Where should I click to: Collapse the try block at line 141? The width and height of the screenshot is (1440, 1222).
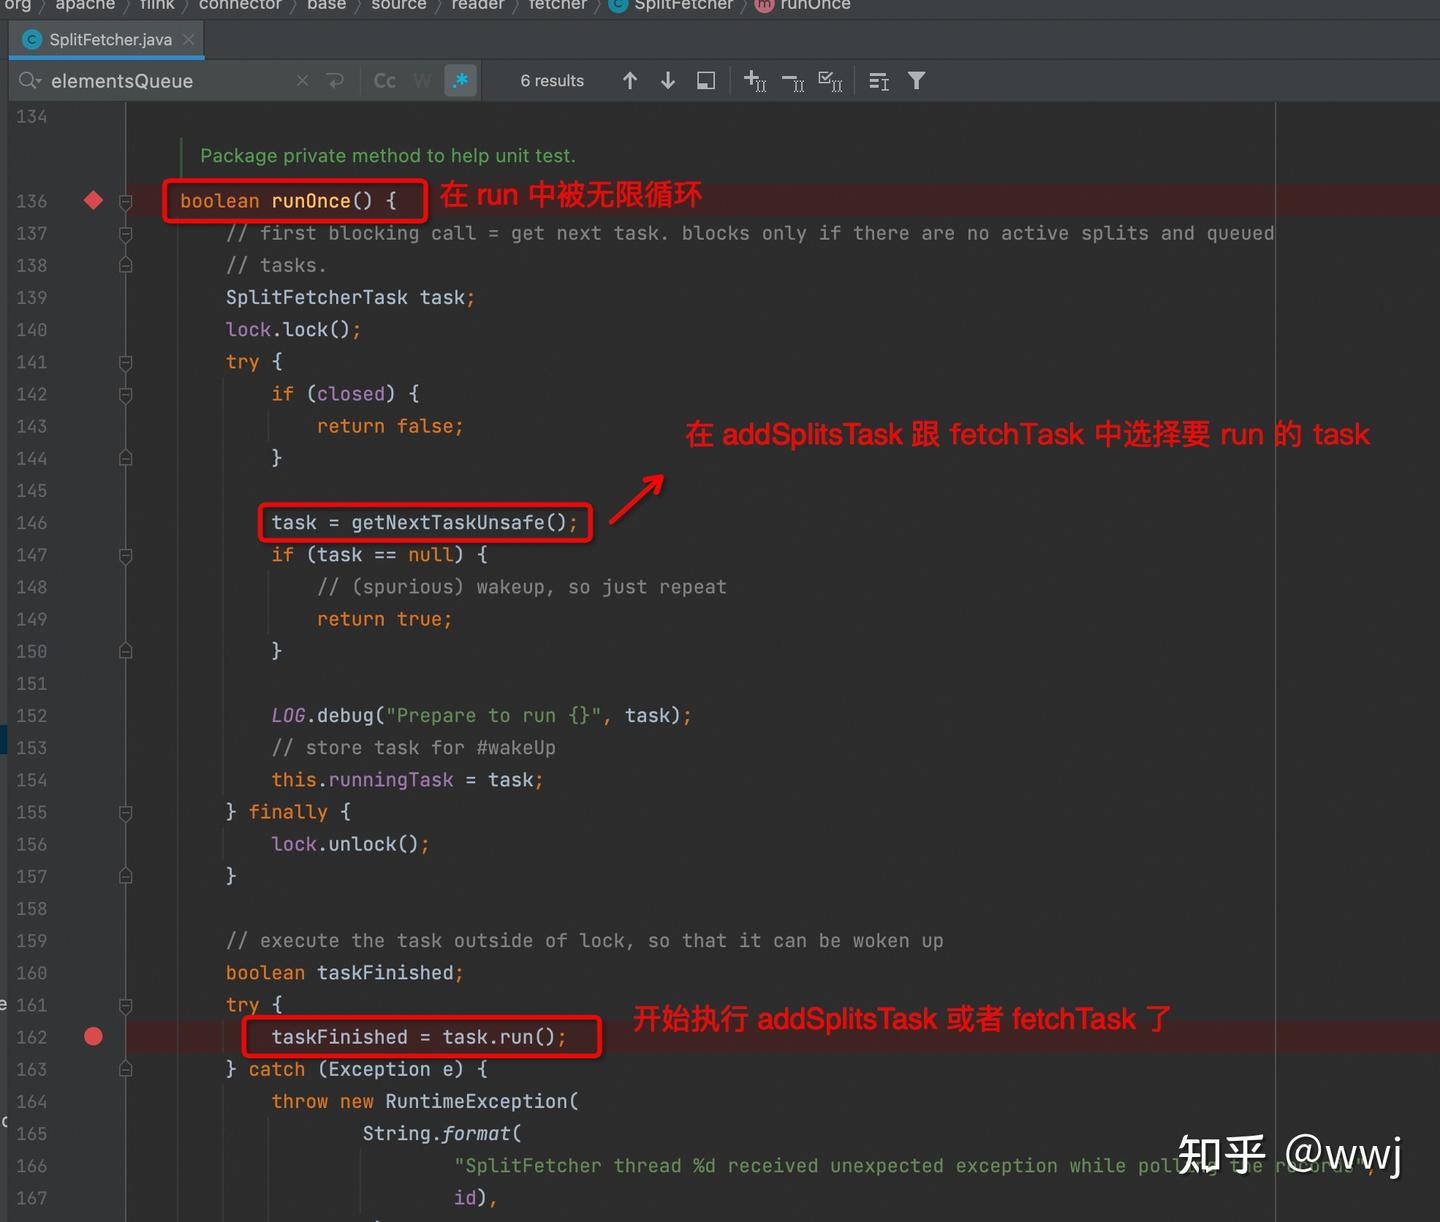pyautogui.click(x=125, y=363)
